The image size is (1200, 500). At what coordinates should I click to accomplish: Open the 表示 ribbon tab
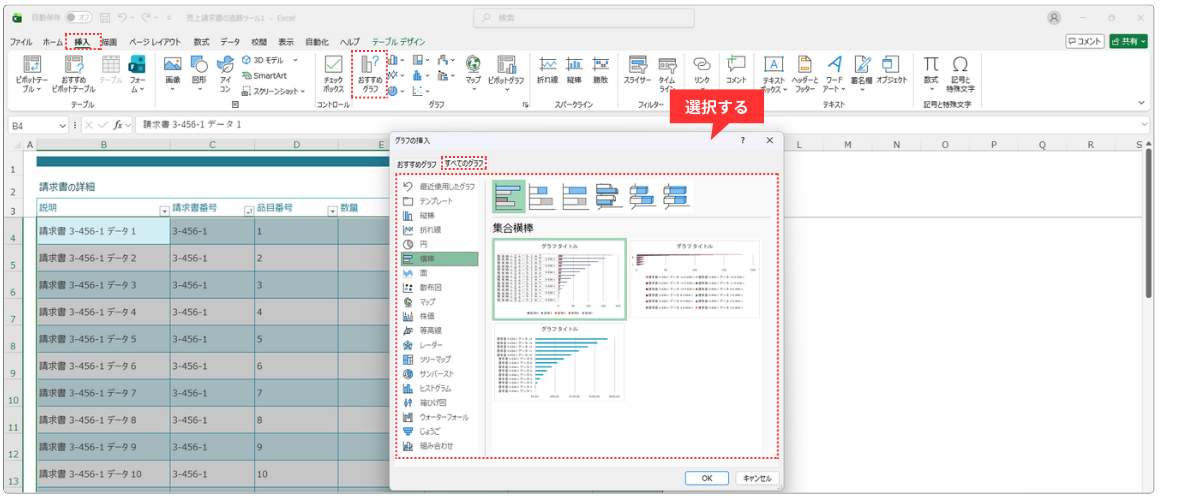tap(286, 42)
